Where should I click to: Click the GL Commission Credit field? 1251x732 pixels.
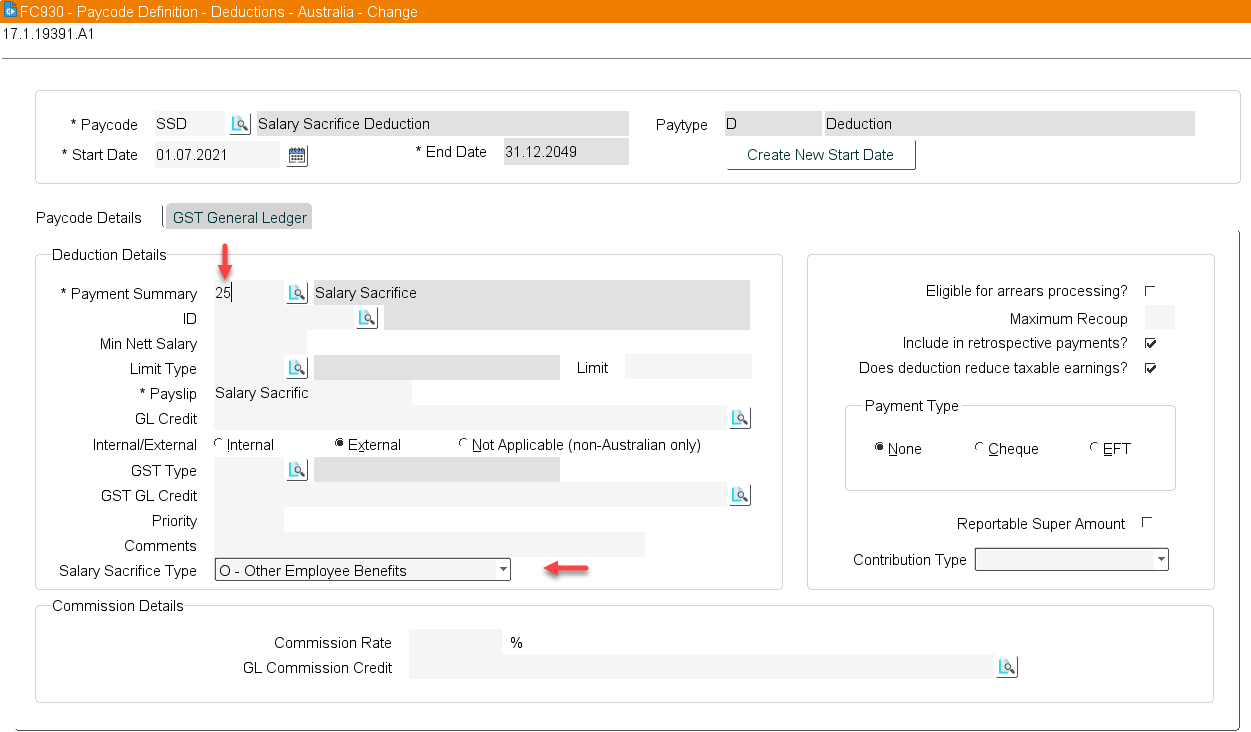click(702, 667)
